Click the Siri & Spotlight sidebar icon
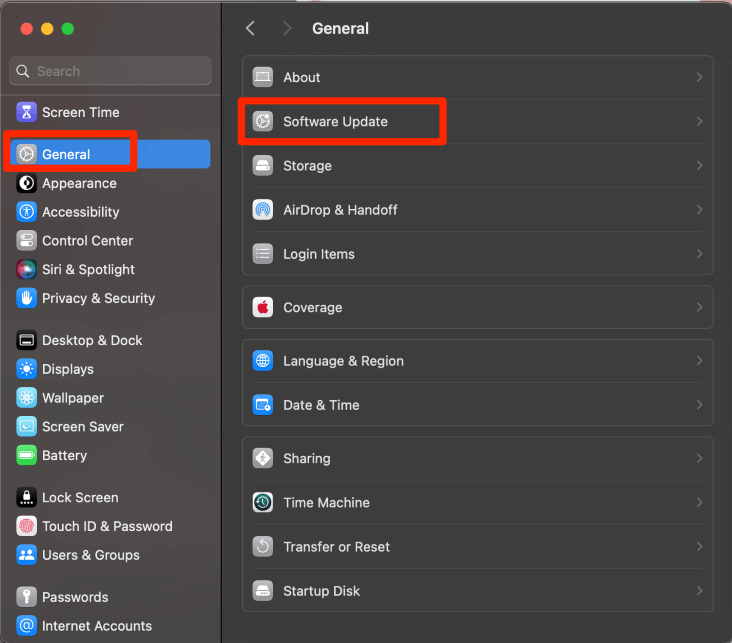 [26, 269]
